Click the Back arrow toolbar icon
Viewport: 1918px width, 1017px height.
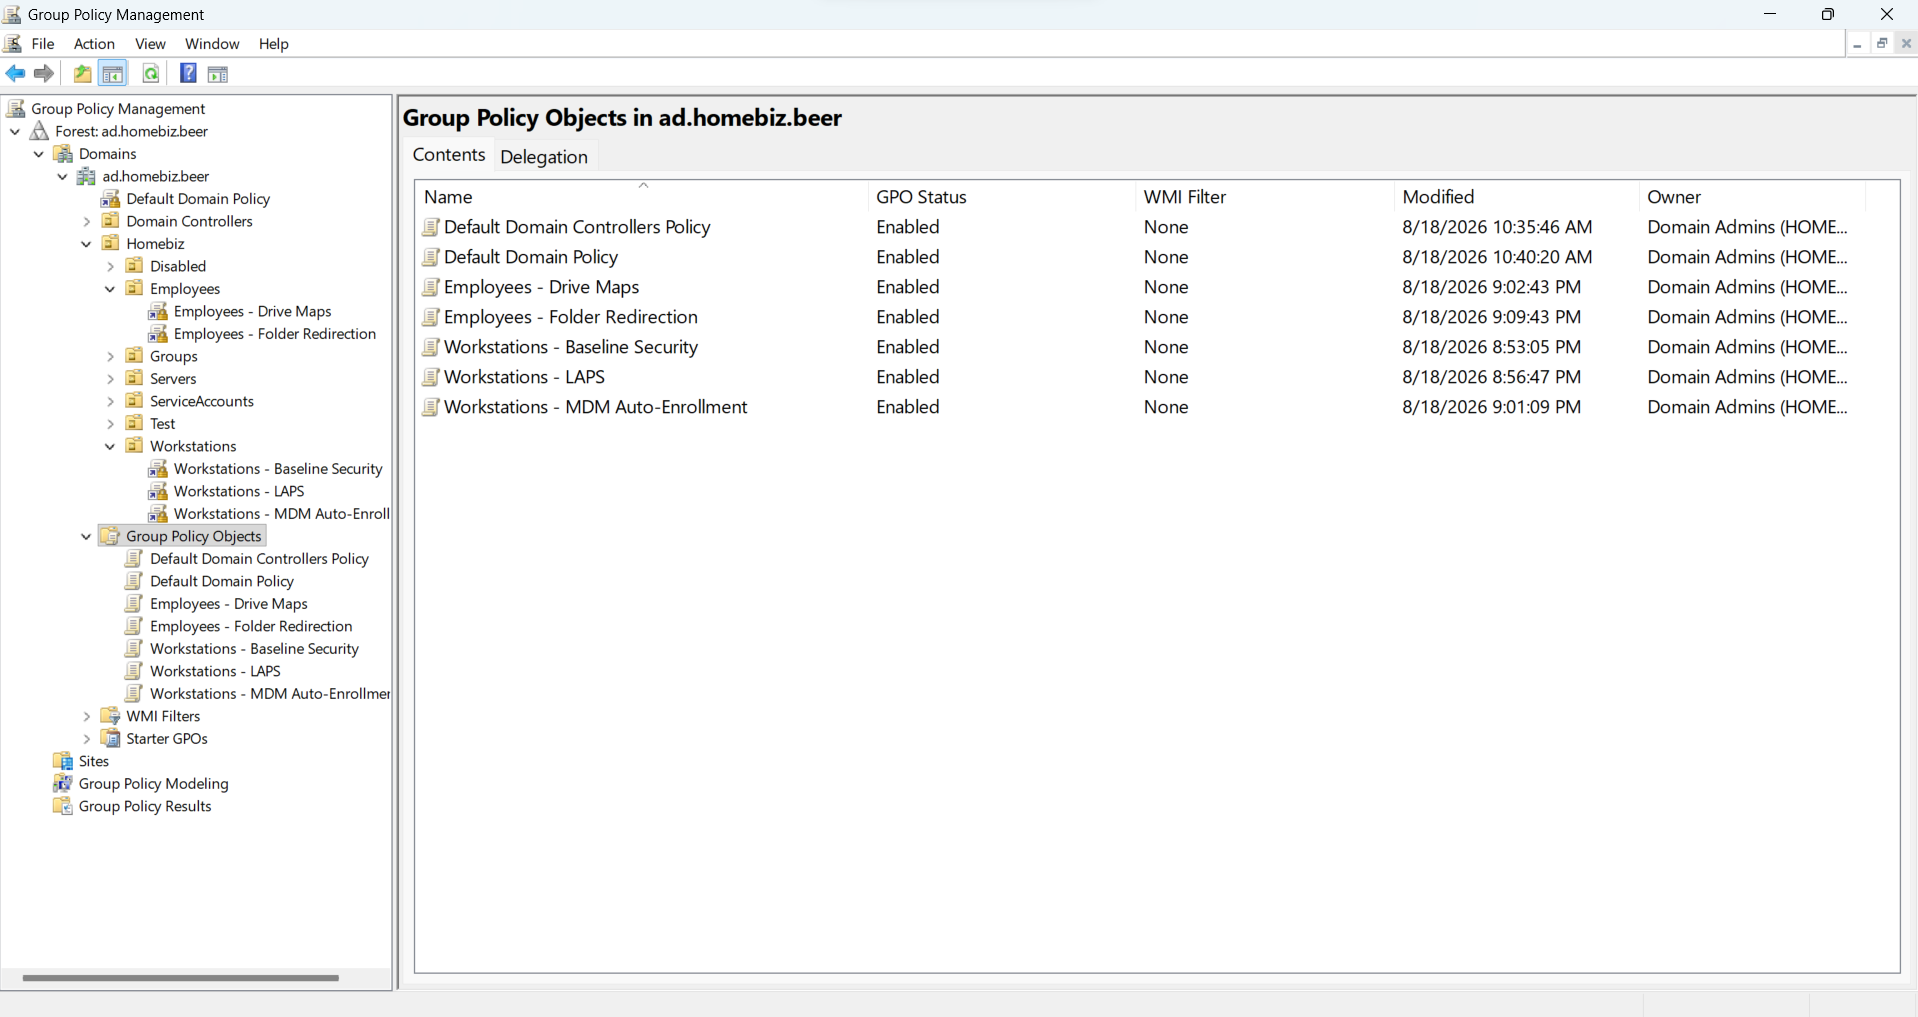[15, 73]
